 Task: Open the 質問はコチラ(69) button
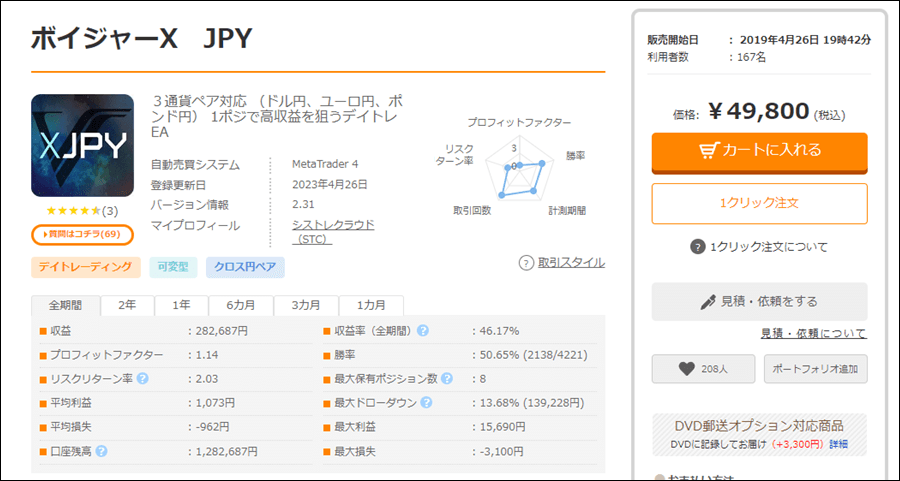point(83,234)
